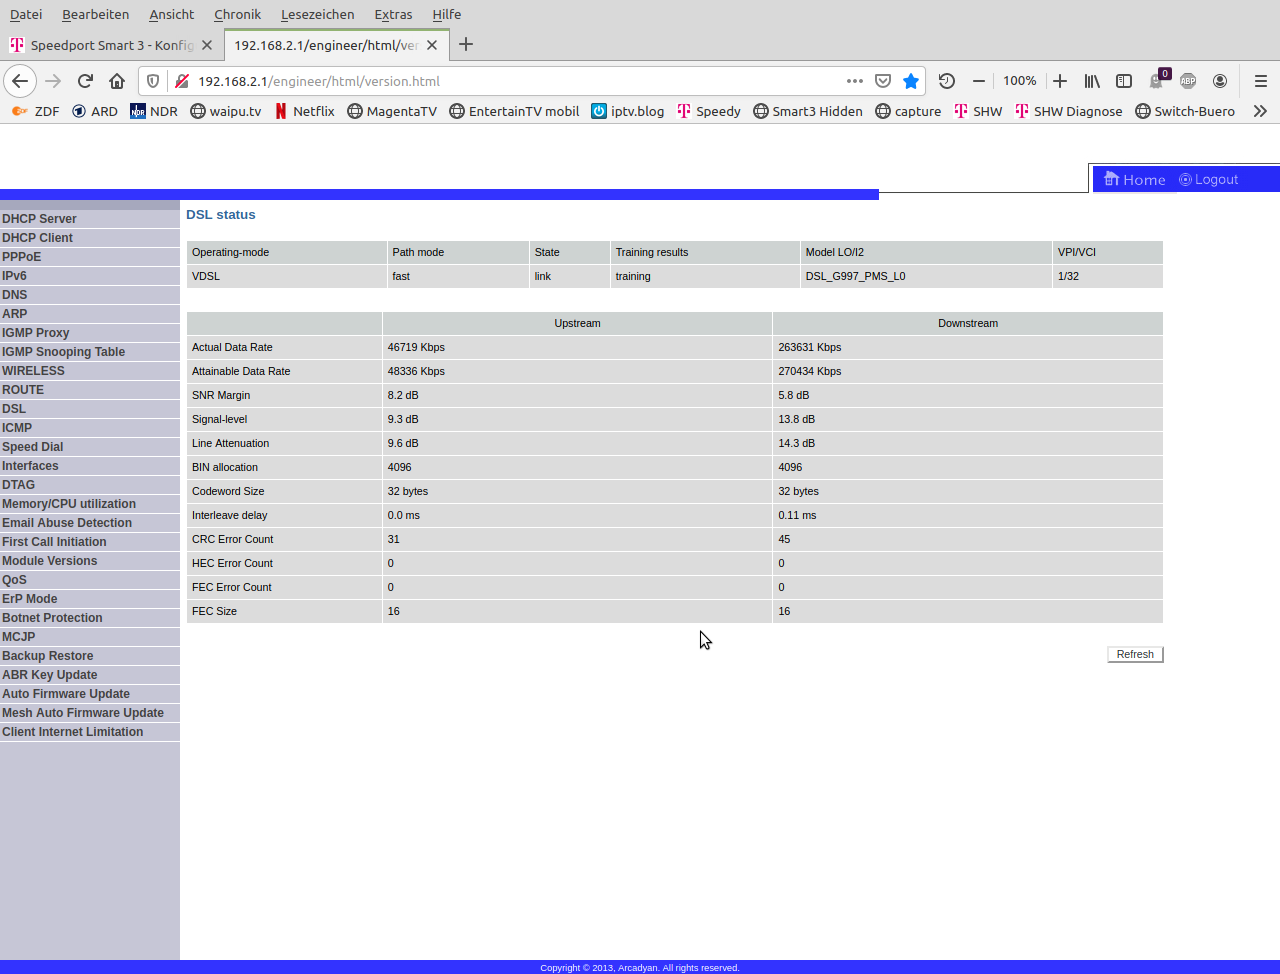Open the hamburger application menu

pyautogui.click(x=1260, y=81)
